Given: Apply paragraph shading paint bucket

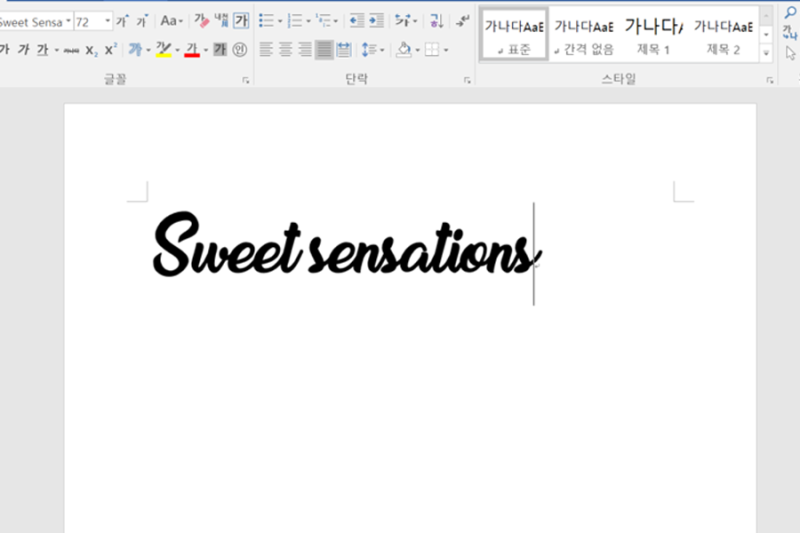Looking at the screenshot, I should click(x=404, y=49).
